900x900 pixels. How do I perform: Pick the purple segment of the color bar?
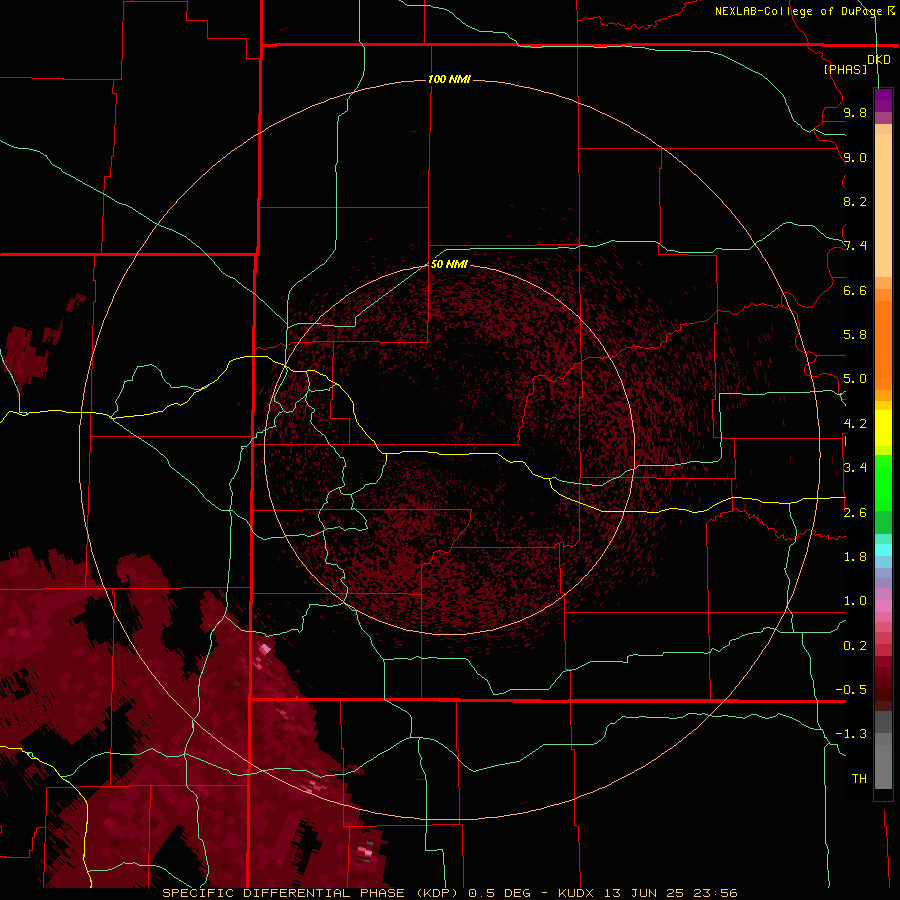(x=883, y=101)
